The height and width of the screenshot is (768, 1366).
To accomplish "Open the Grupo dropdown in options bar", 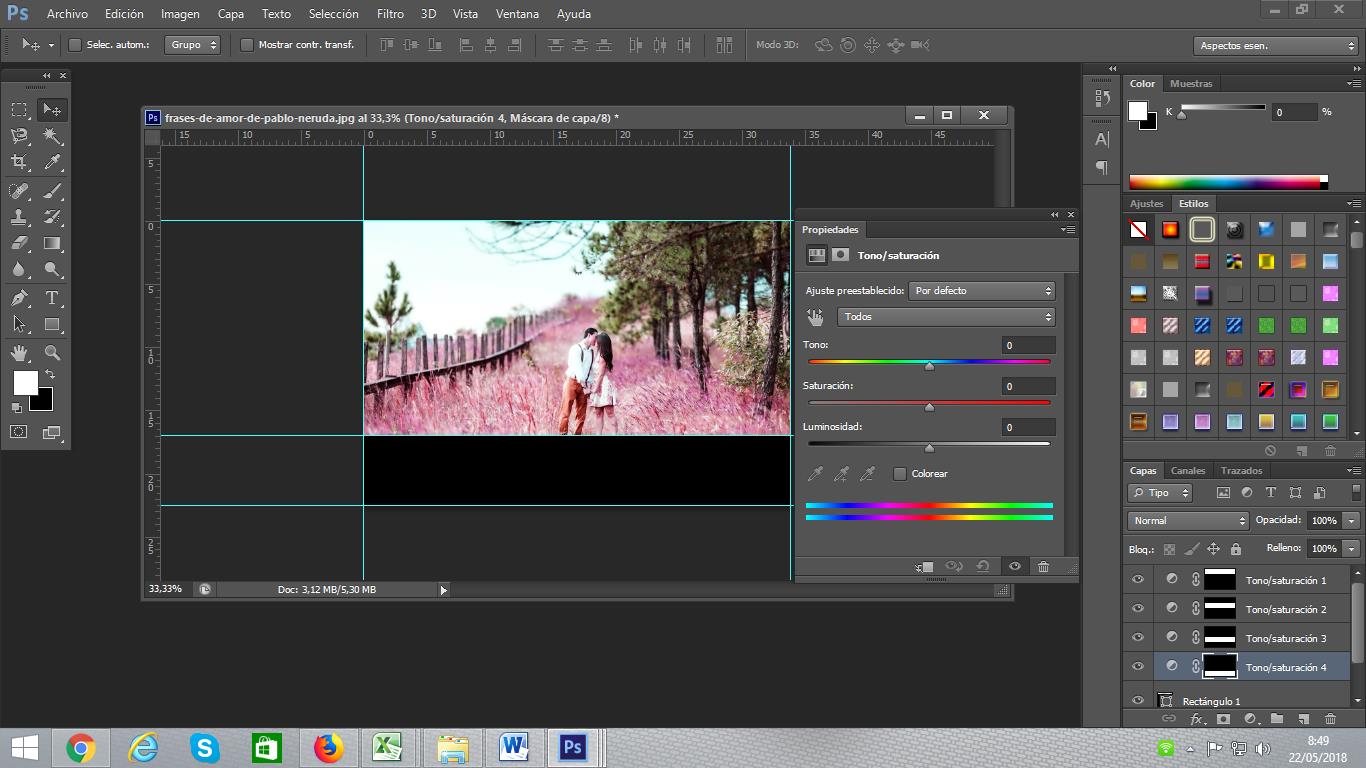I will point(193,45).
